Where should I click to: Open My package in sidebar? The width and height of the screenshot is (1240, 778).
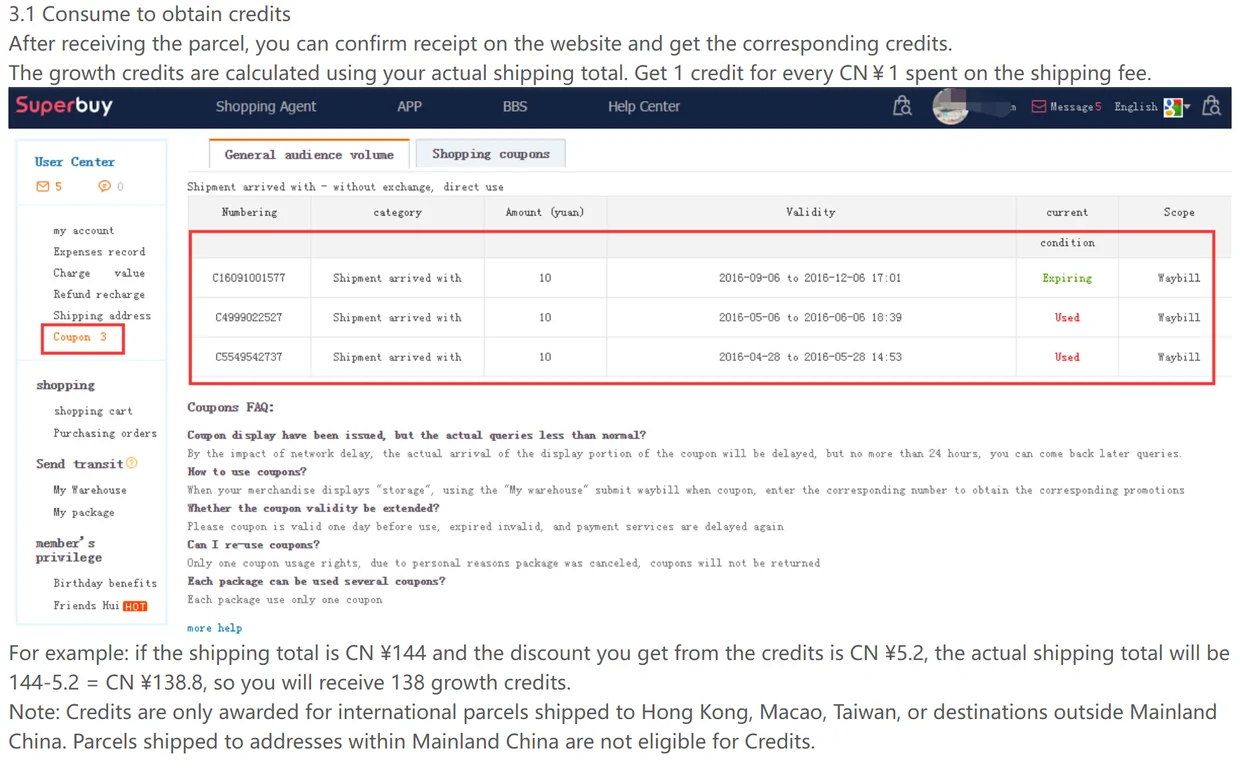click(84, 512)
